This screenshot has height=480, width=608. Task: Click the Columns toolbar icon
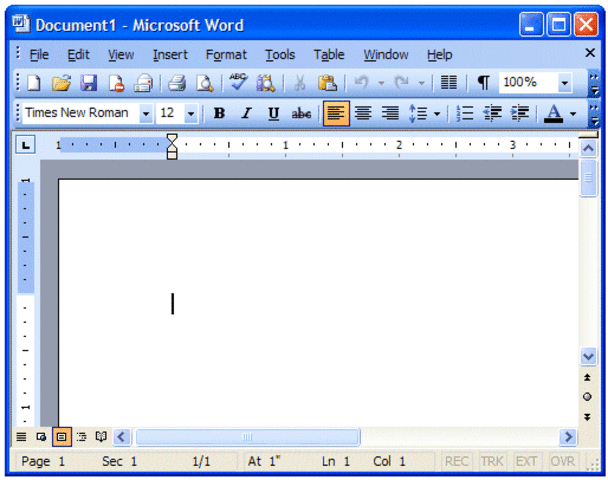pos(449,82)
